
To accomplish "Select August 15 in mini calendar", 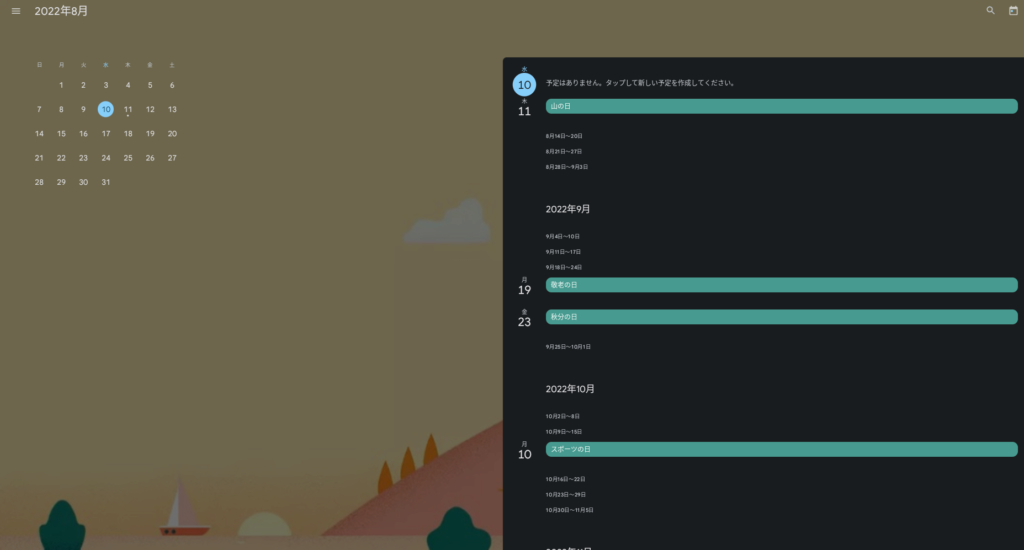I will tap(61, 133).
